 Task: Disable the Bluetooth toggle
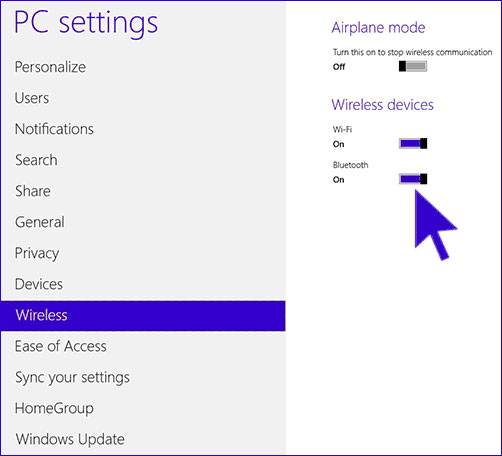(x=413, y=179)
